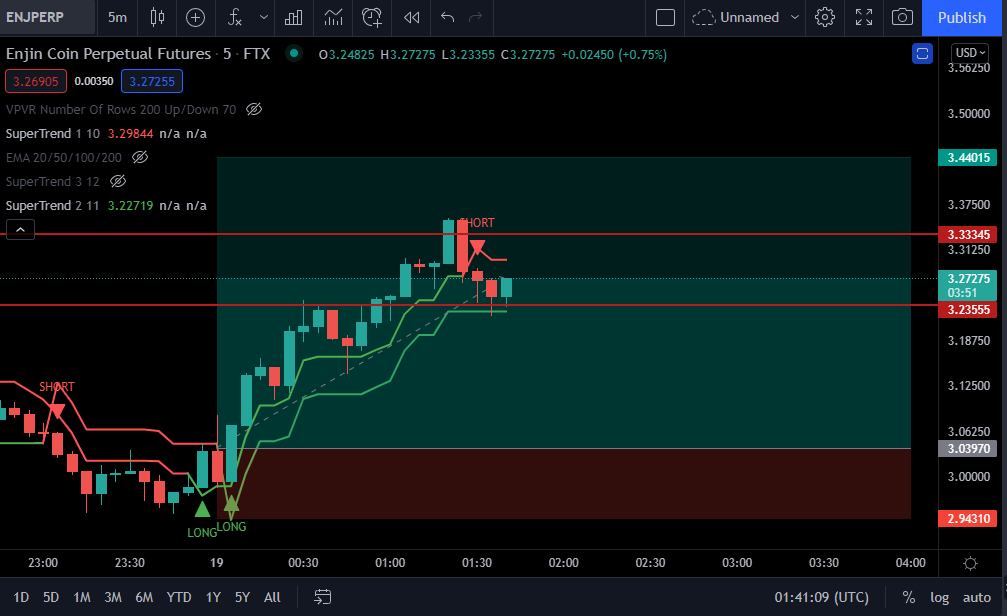Screen dimensions: 1007x616
Task: Expand the Unnamed layout dropdown arrow
Action: 794,17
